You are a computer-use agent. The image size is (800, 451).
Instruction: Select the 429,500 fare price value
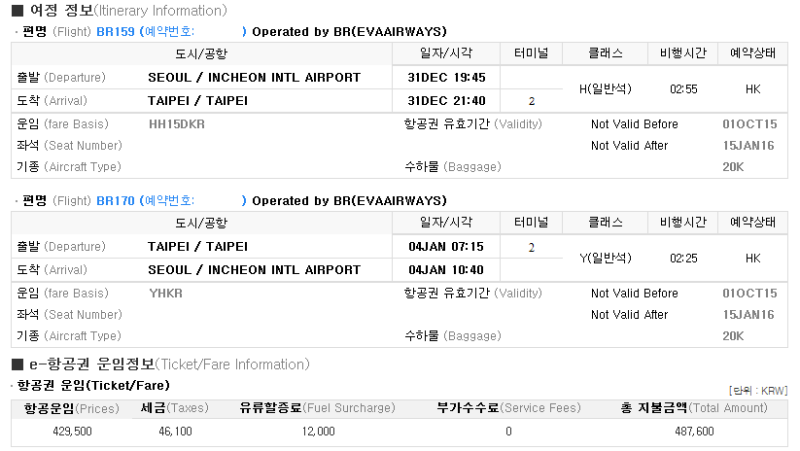pyautogui.click(x=72, y=431)
